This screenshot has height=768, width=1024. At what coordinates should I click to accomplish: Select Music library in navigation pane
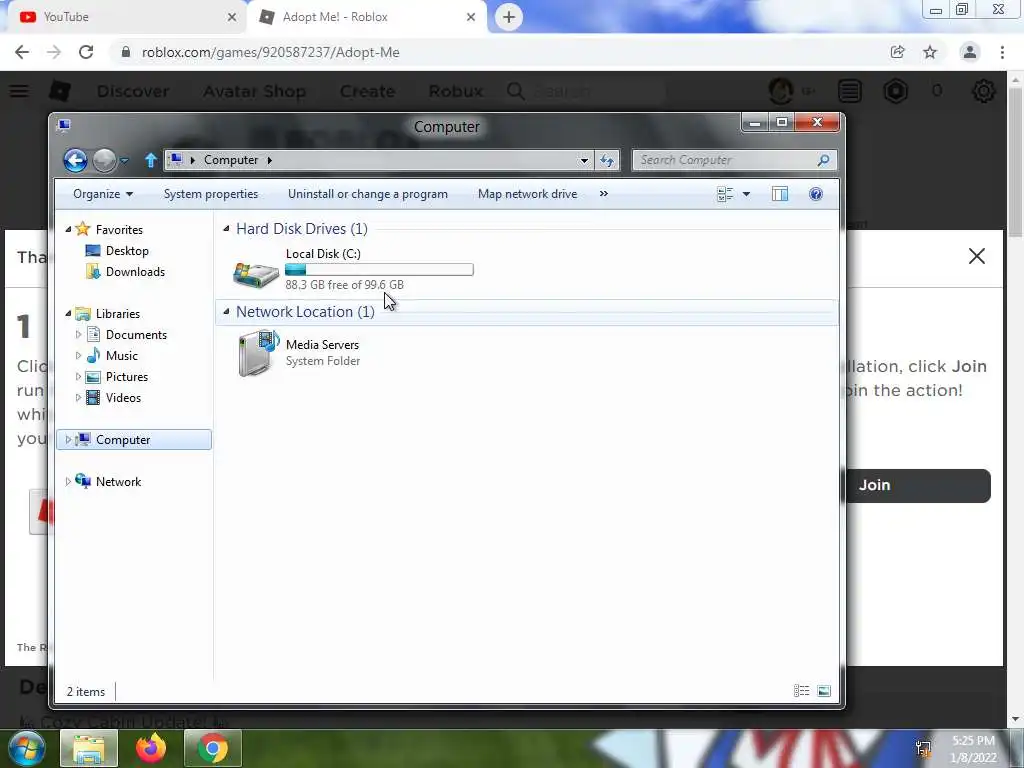pyautogui.click(x=121, y=355)
